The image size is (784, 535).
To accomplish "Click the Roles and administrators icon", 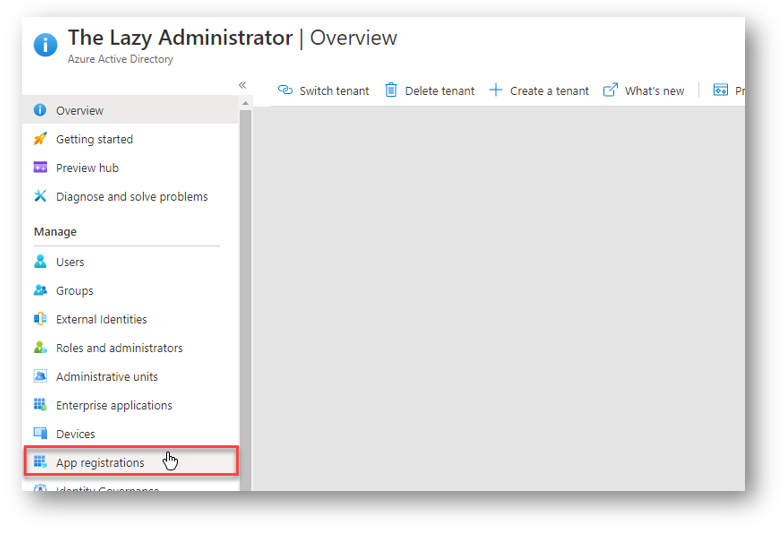I will (x=40, y=347).
